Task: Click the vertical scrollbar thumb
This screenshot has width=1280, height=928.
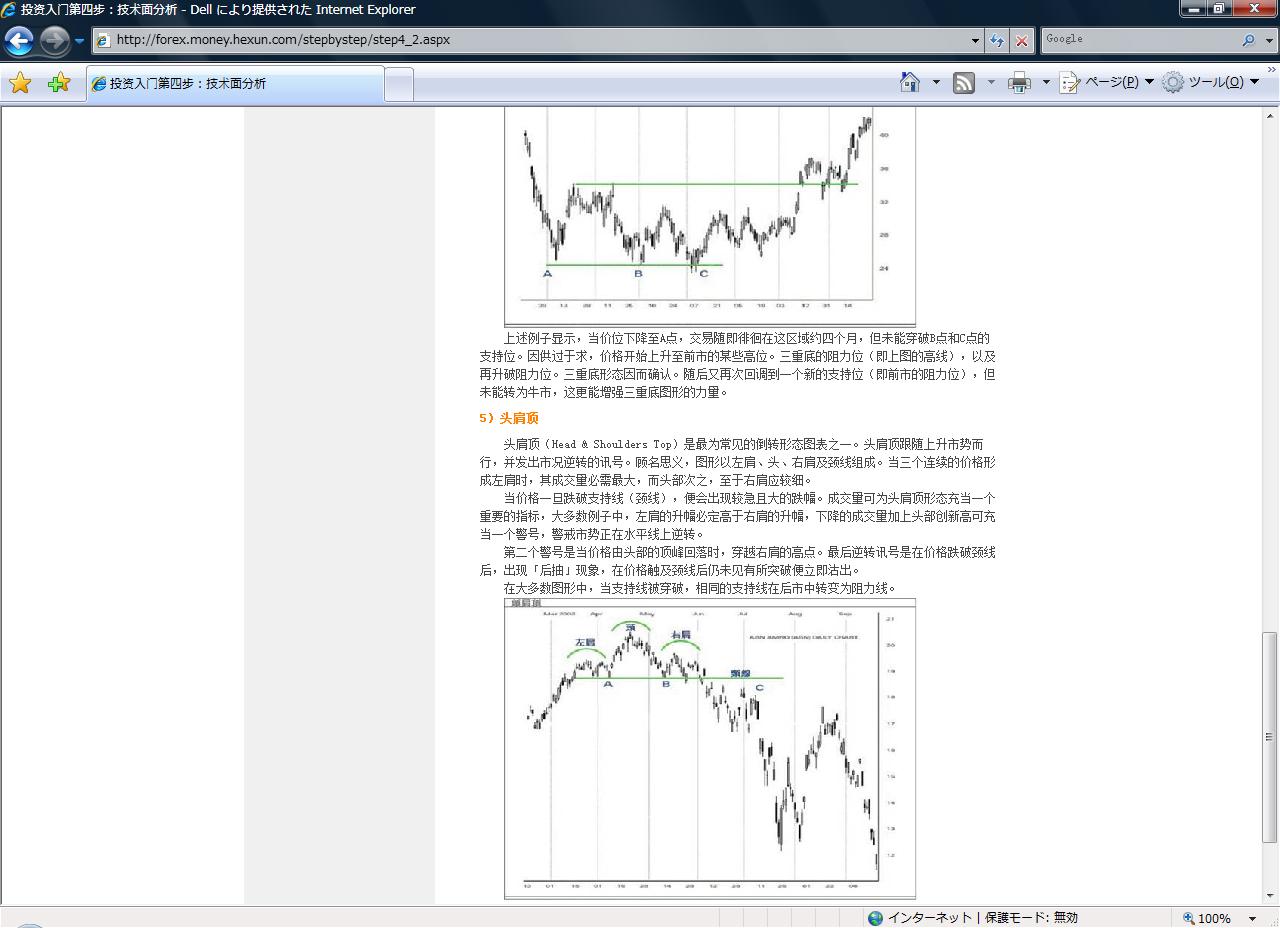Action: tap(1270, 736)
